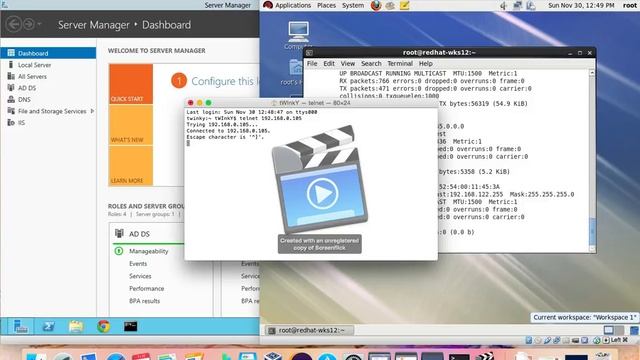
Task: Click the Quick Start tile
Action: click(x=131, y=84)
